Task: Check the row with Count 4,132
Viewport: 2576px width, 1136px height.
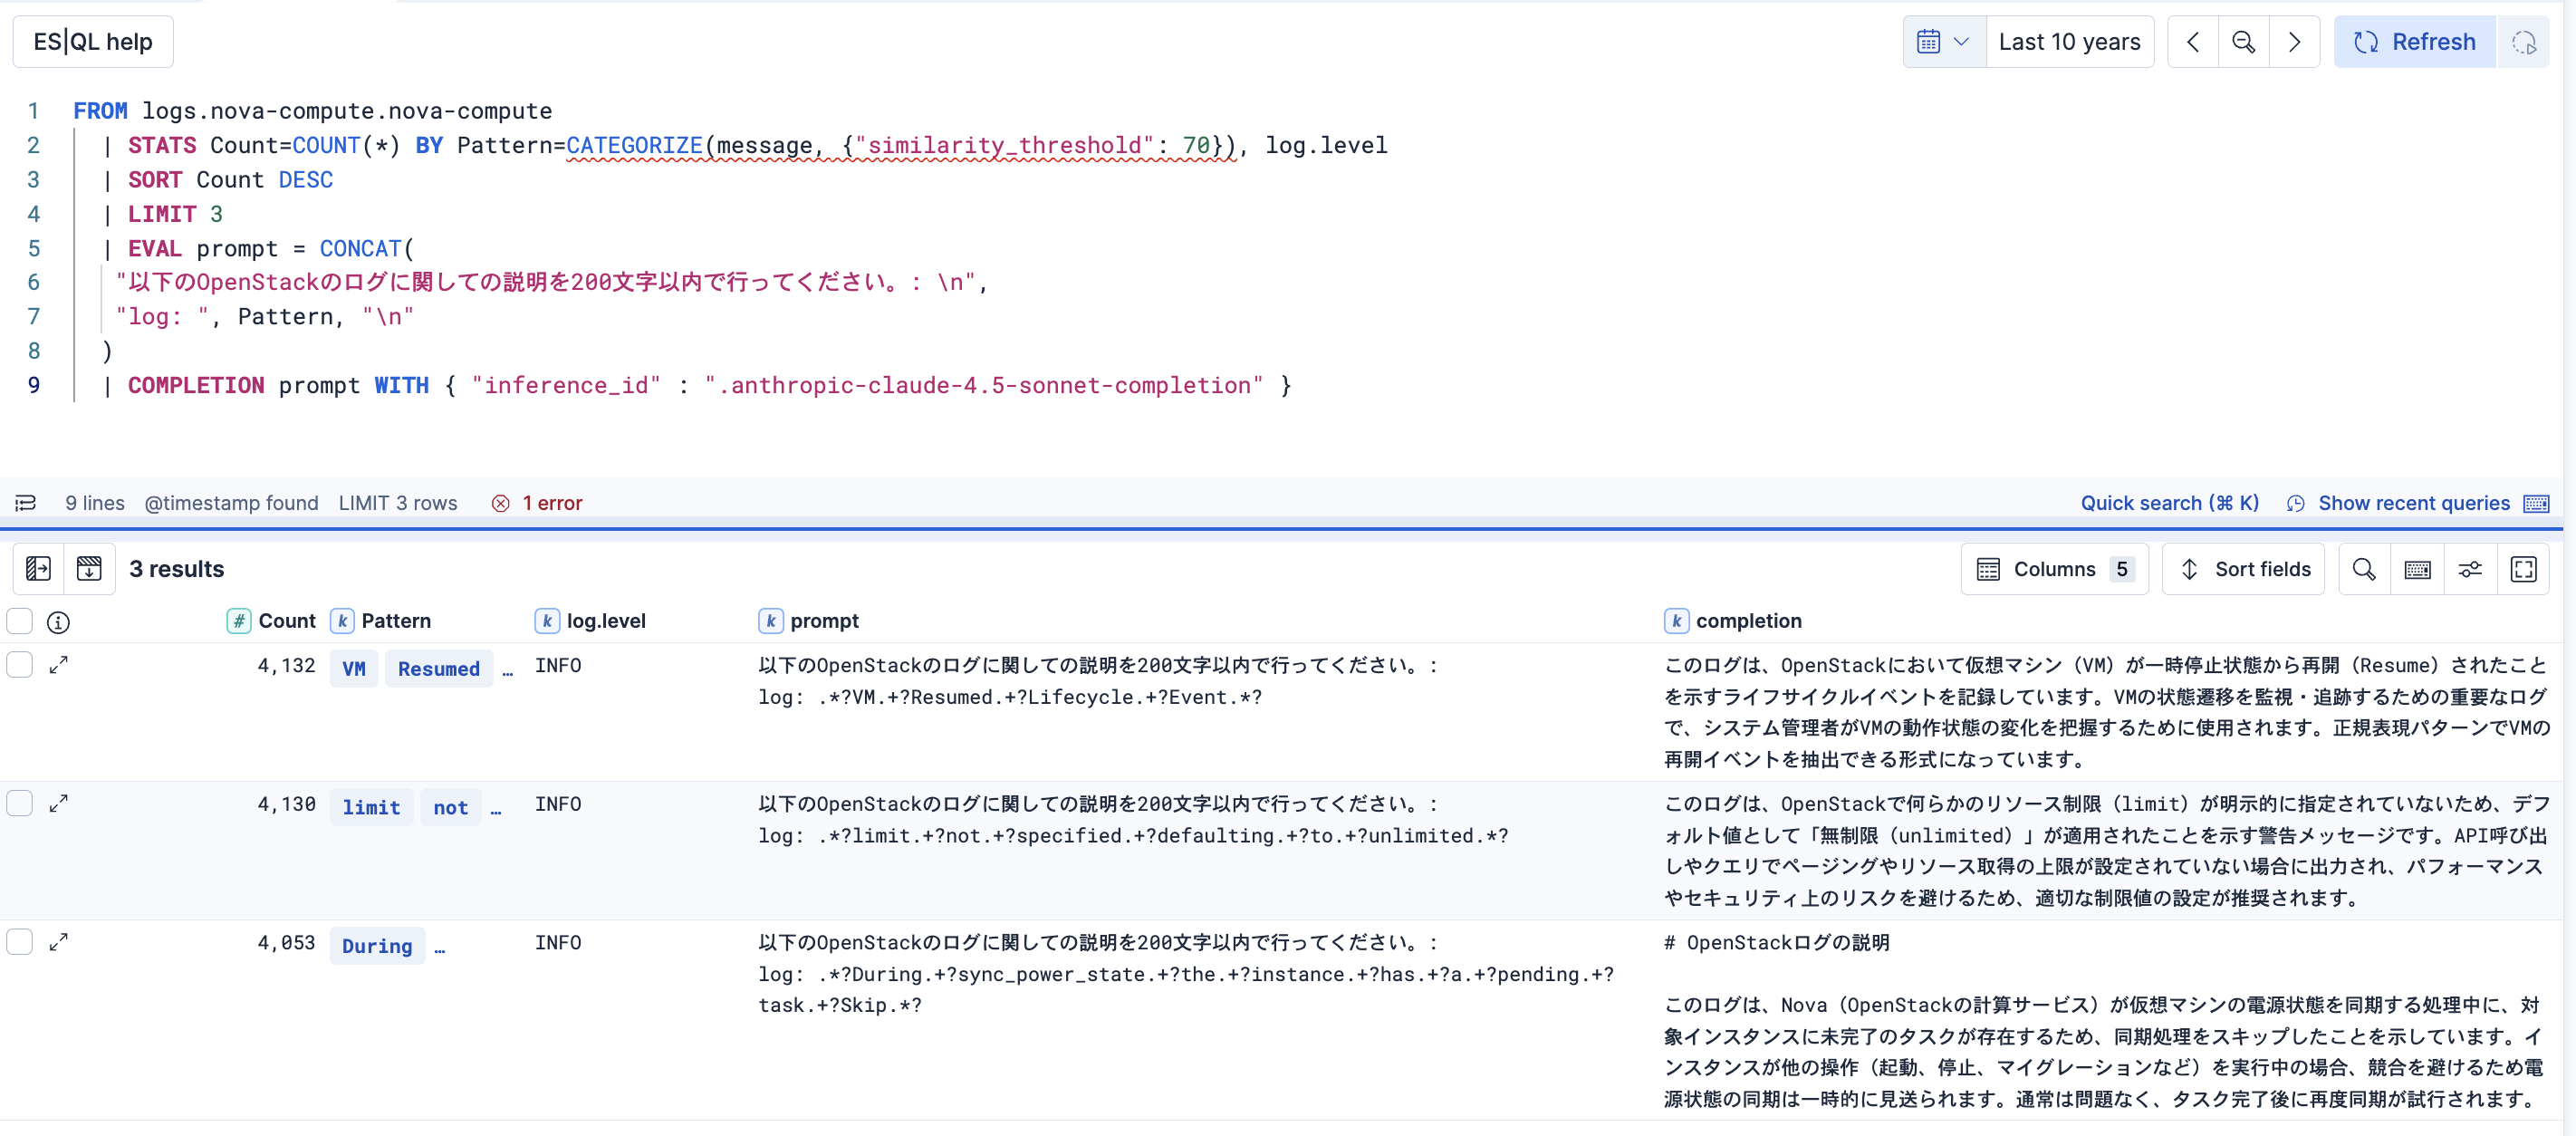Action: coord(19,665)
